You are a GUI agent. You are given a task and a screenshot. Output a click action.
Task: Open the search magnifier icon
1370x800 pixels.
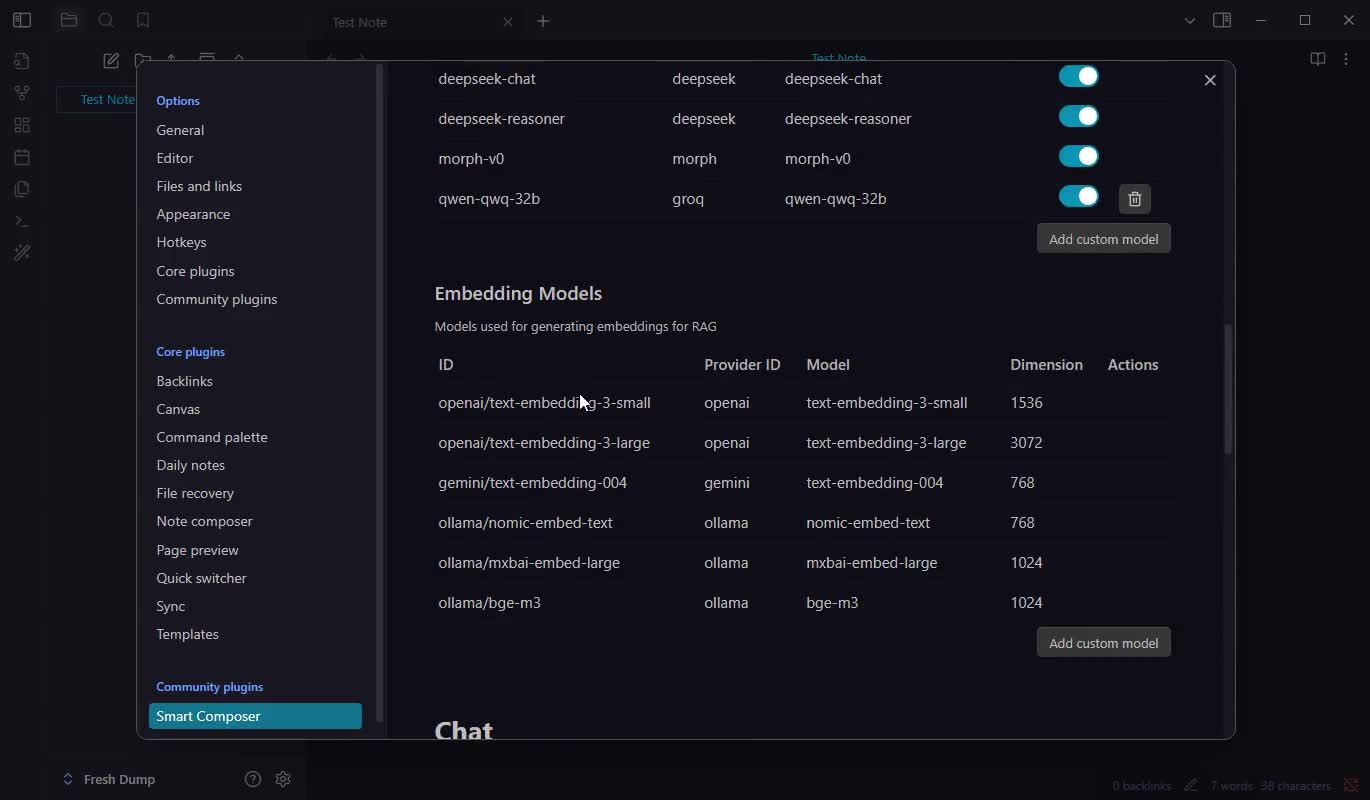(106, 20)
